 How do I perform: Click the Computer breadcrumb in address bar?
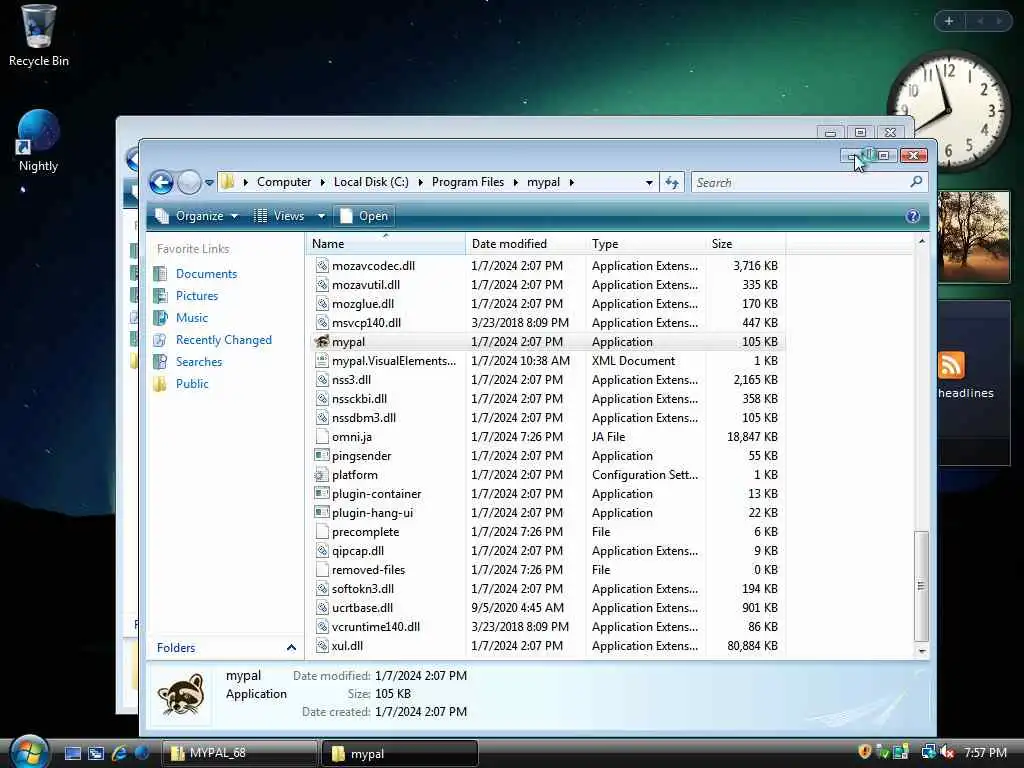click(283, 182)
